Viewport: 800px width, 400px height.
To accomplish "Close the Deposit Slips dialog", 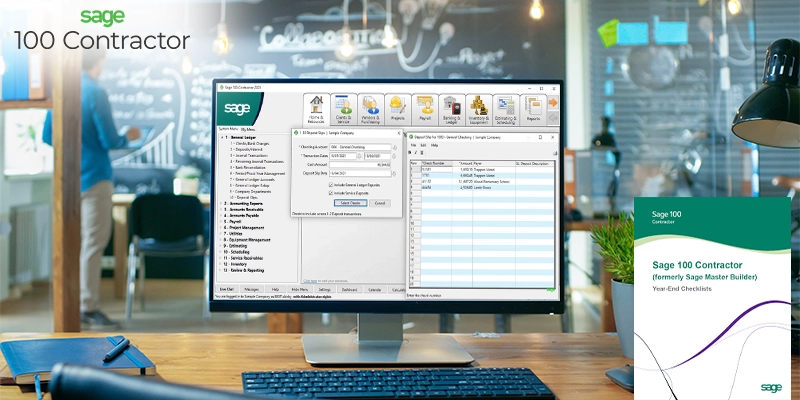I will tap(399, 133).
